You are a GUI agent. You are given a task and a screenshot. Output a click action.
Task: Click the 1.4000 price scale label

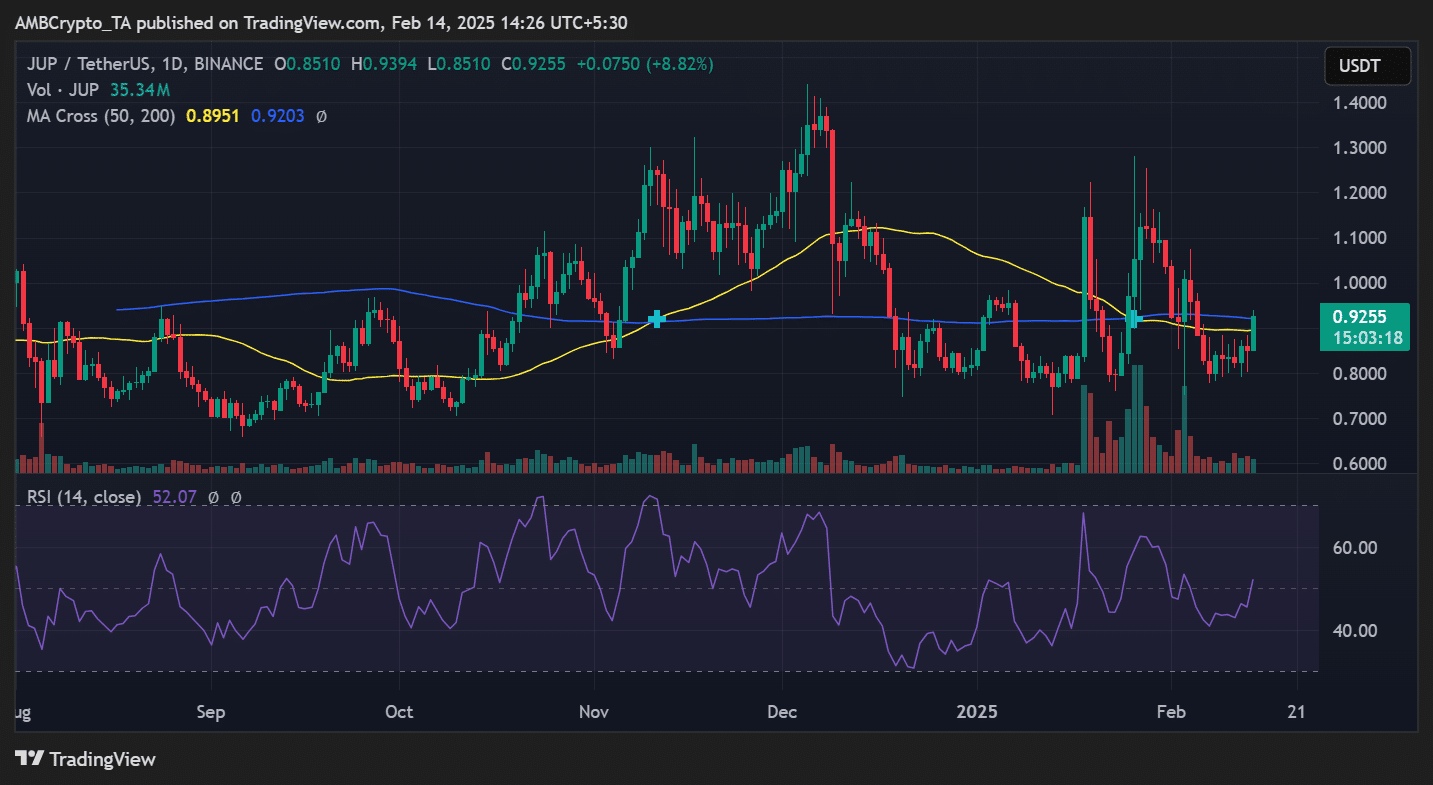(1360, 102)
